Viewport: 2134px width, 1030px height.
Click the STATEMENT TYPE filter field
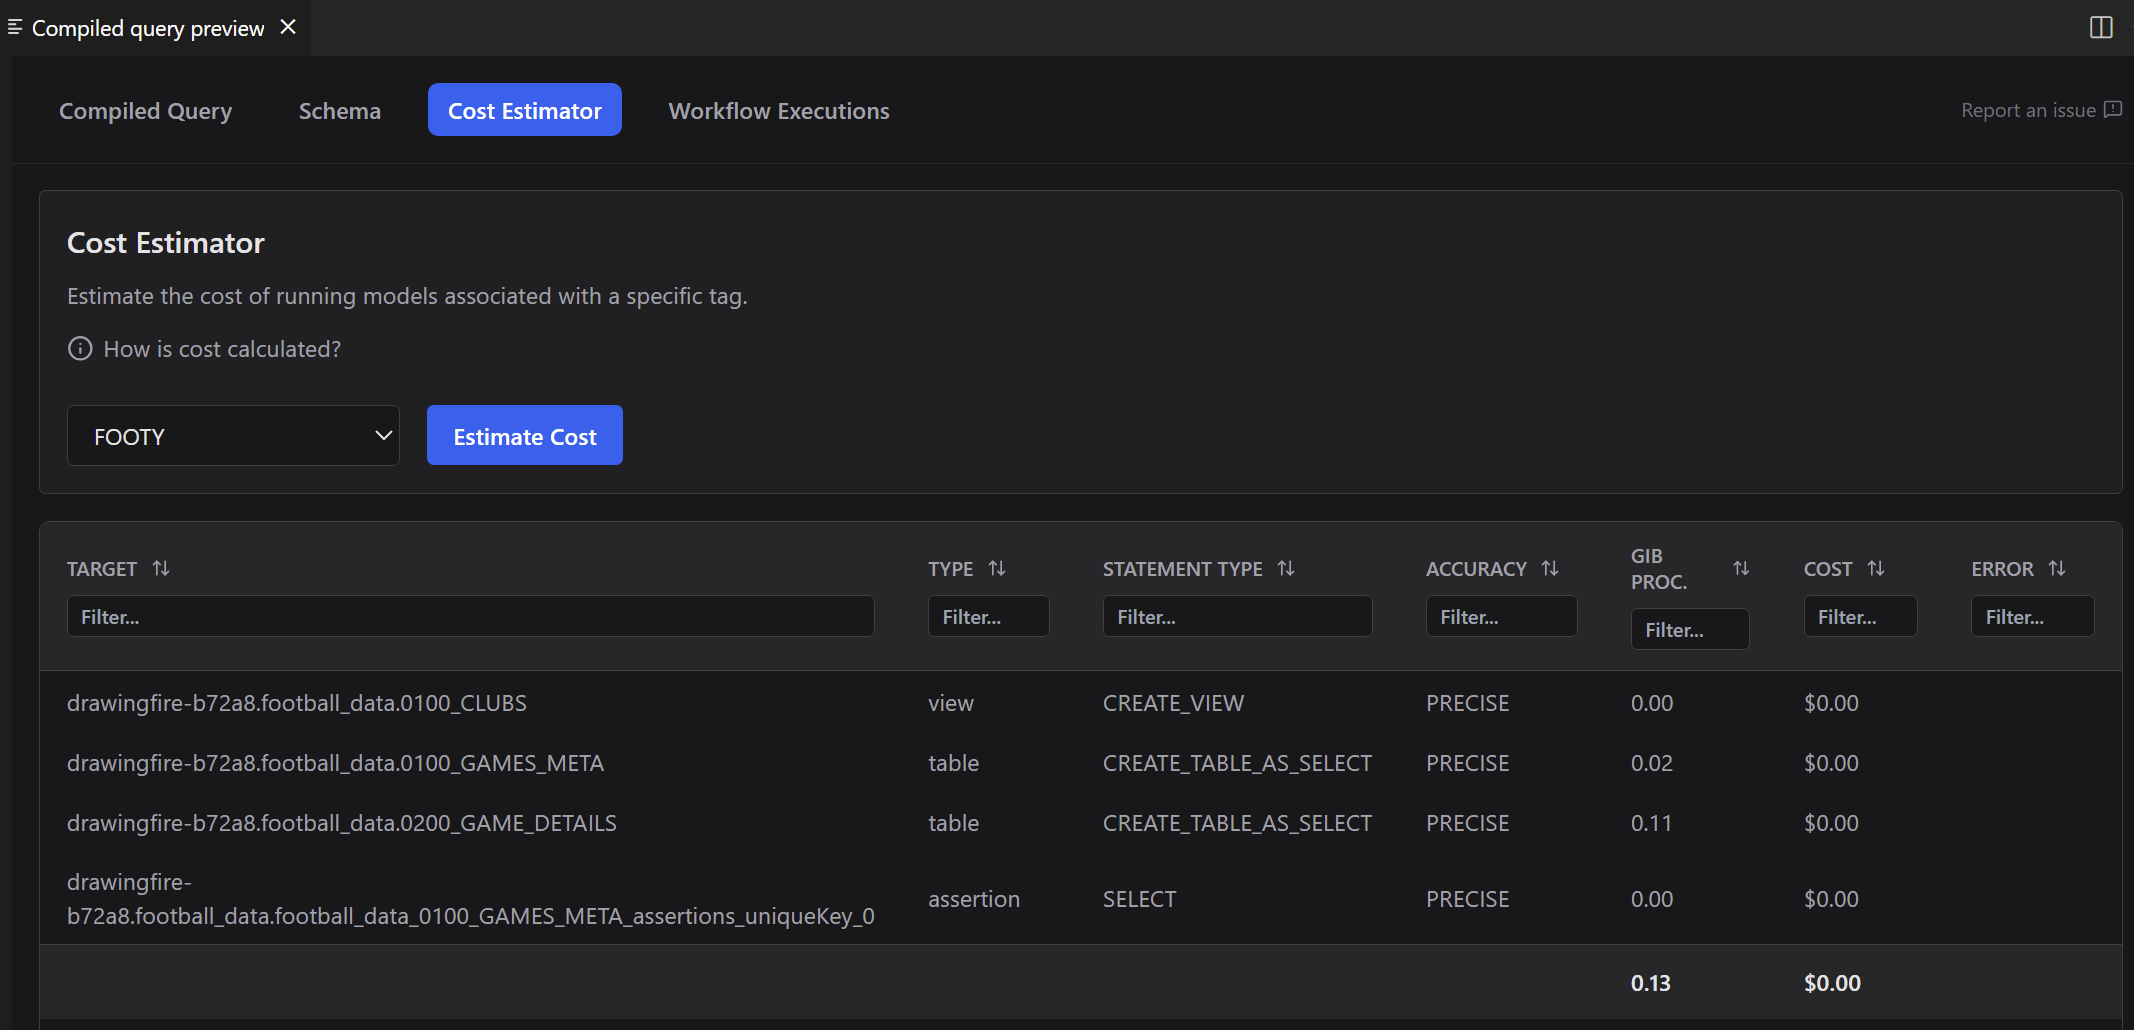coord(1236,616)
